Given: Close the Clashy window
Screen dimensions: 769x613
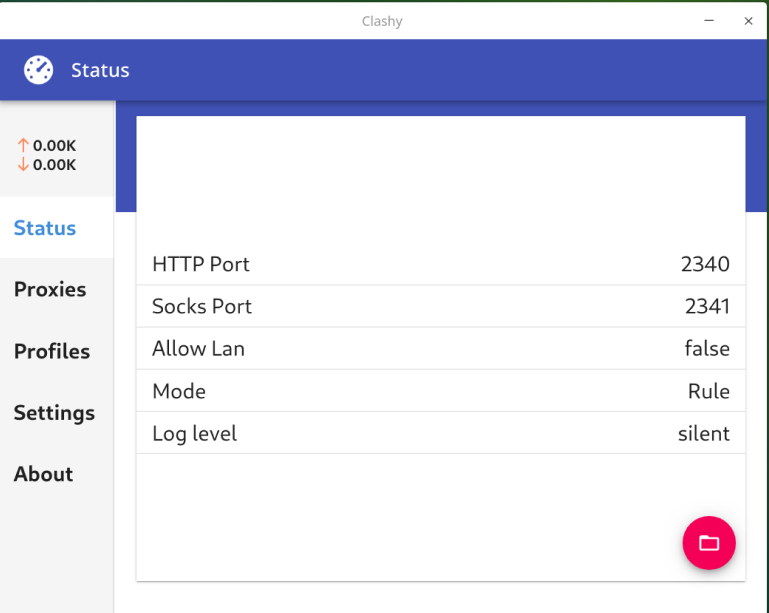Looking at the screenshot, I should tap(748, 20).
